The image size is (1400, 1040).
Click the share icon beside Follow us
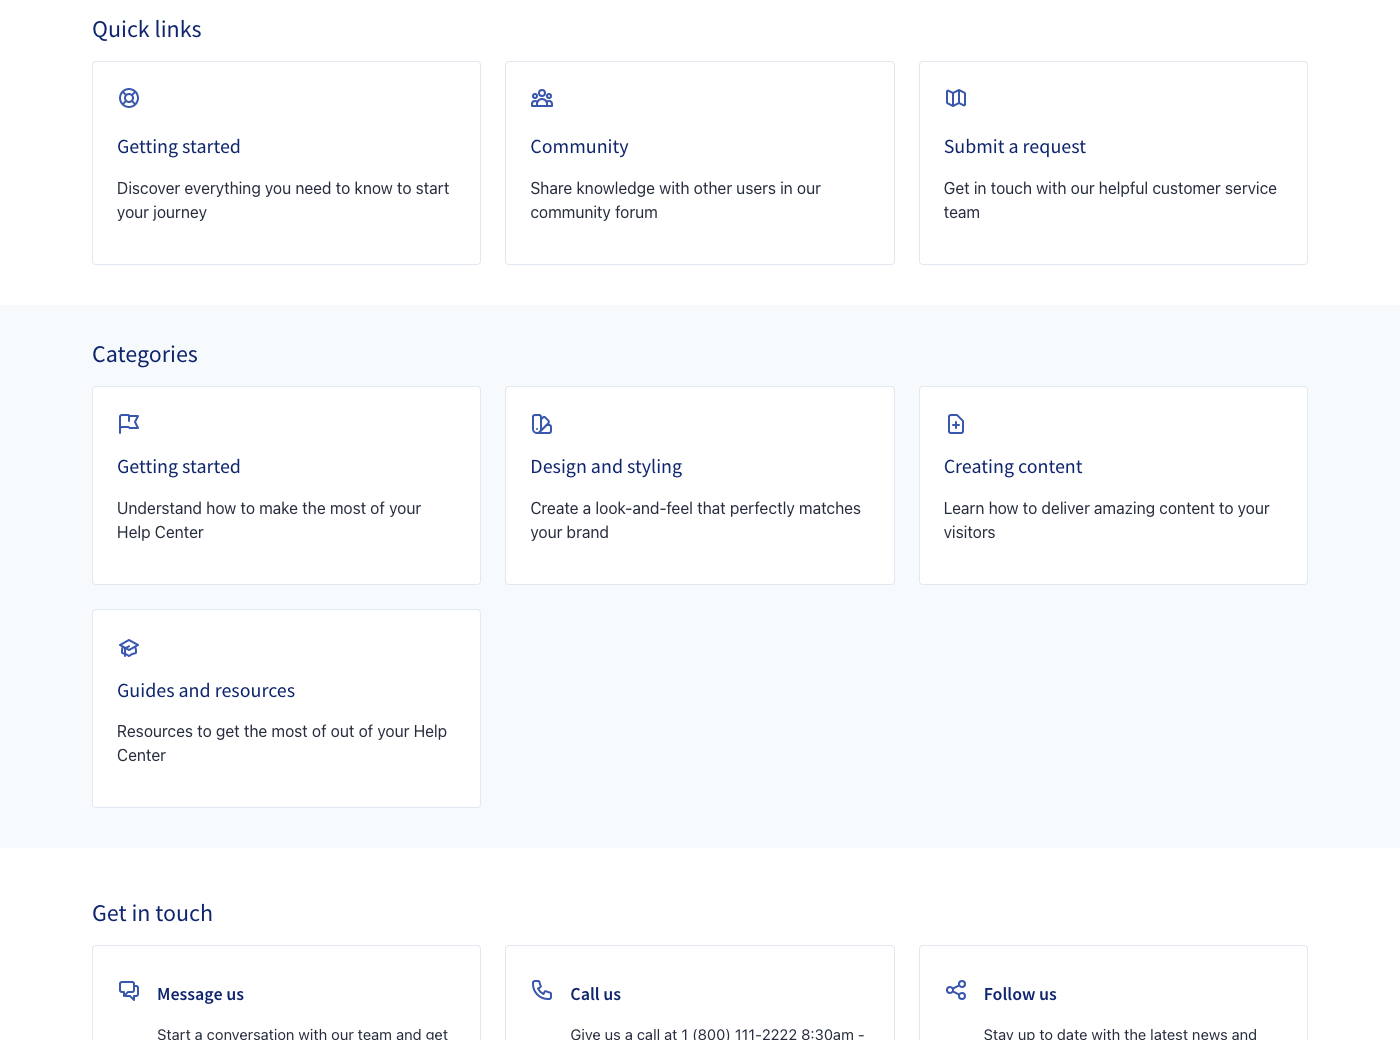point(956,990)
